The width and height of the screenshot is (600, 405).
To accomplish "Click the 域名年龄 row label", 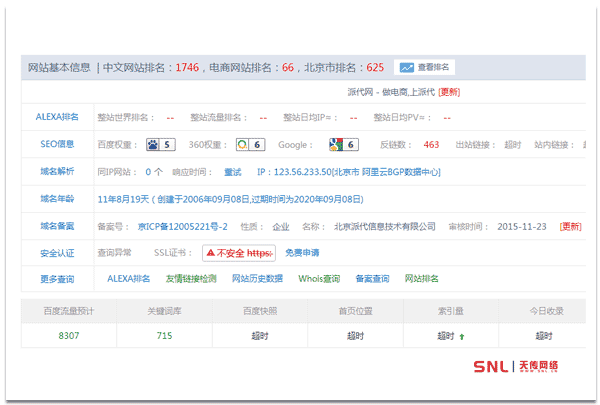I will pyautogui.click(x=57, y=199).
